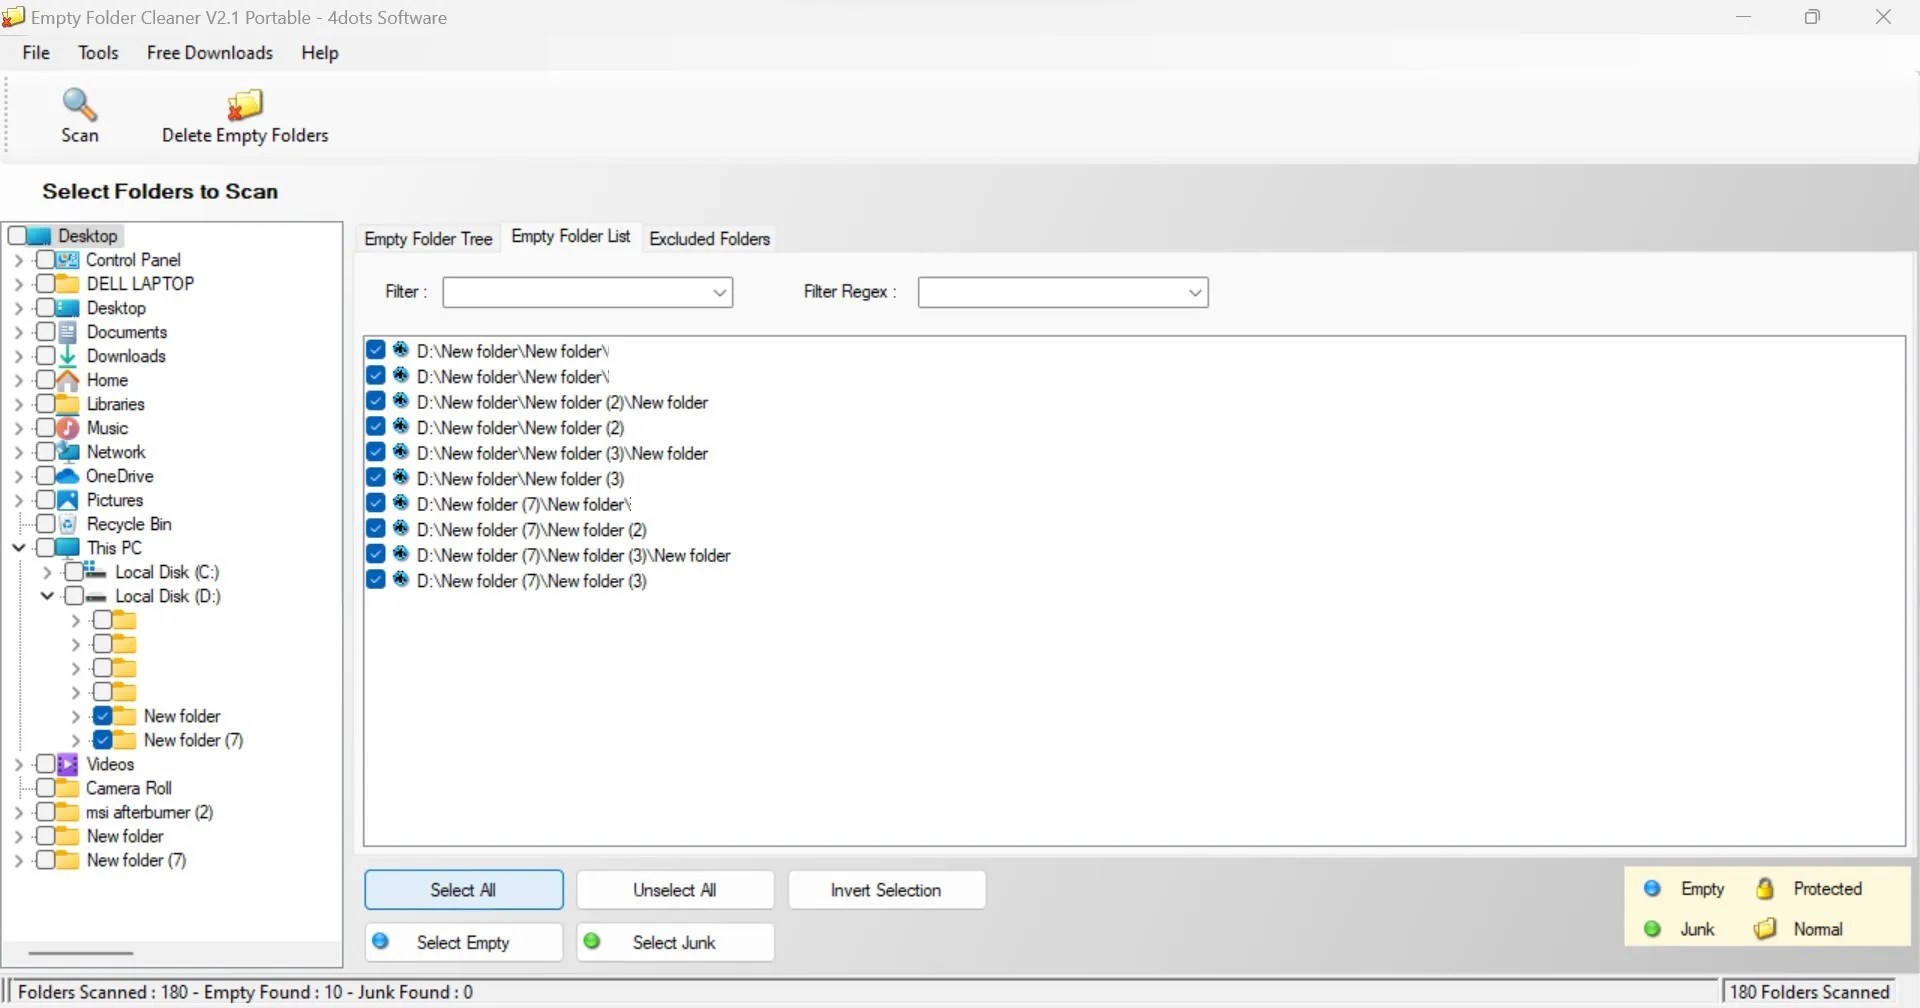Click the Normal folder legend icon

pos(1763,928)
